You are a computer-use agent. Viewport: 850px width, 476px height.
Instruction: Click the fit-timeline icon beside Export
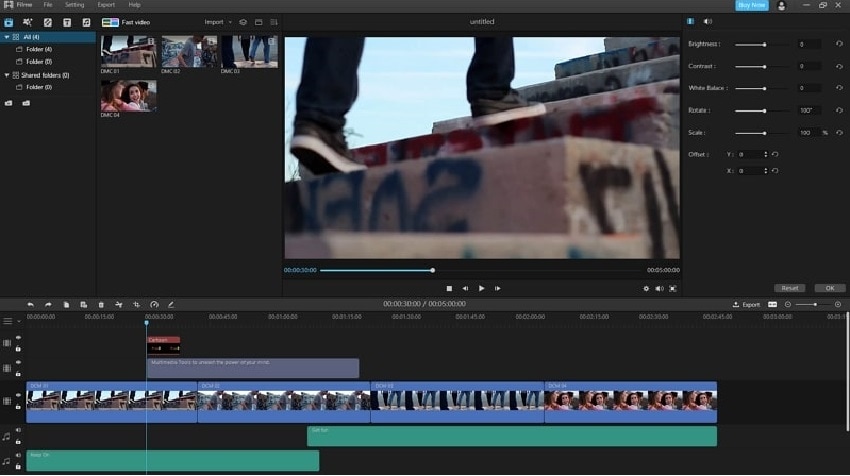pyautogui.click(x=772, y=305)
